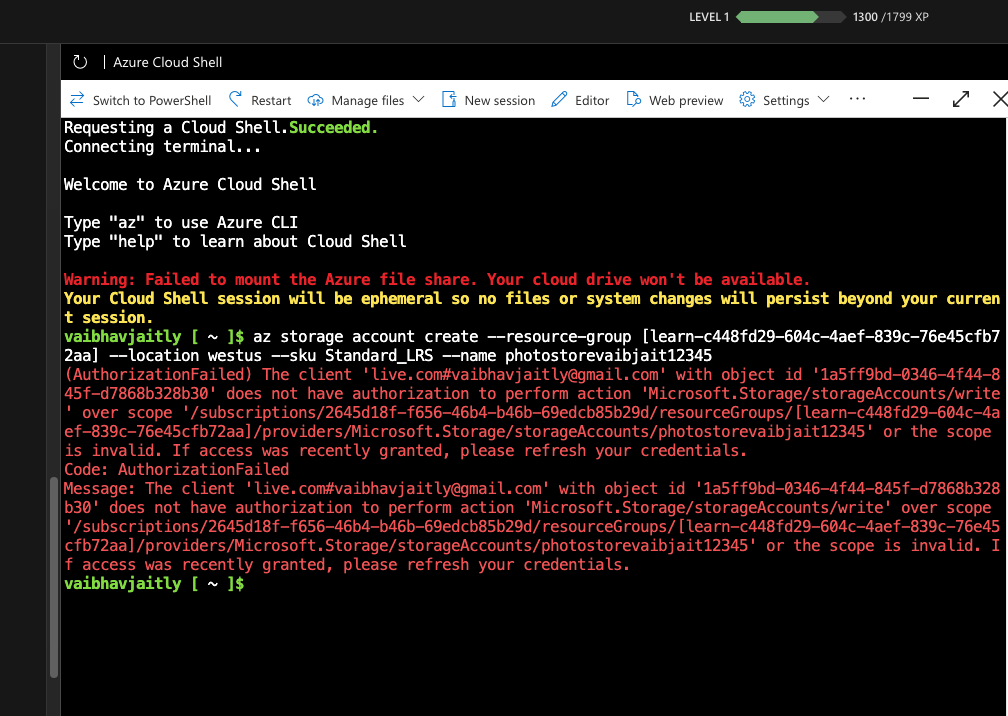Open the Editor via its label
This screenshot has height=716, width=1008.
(x=592, y=100)
